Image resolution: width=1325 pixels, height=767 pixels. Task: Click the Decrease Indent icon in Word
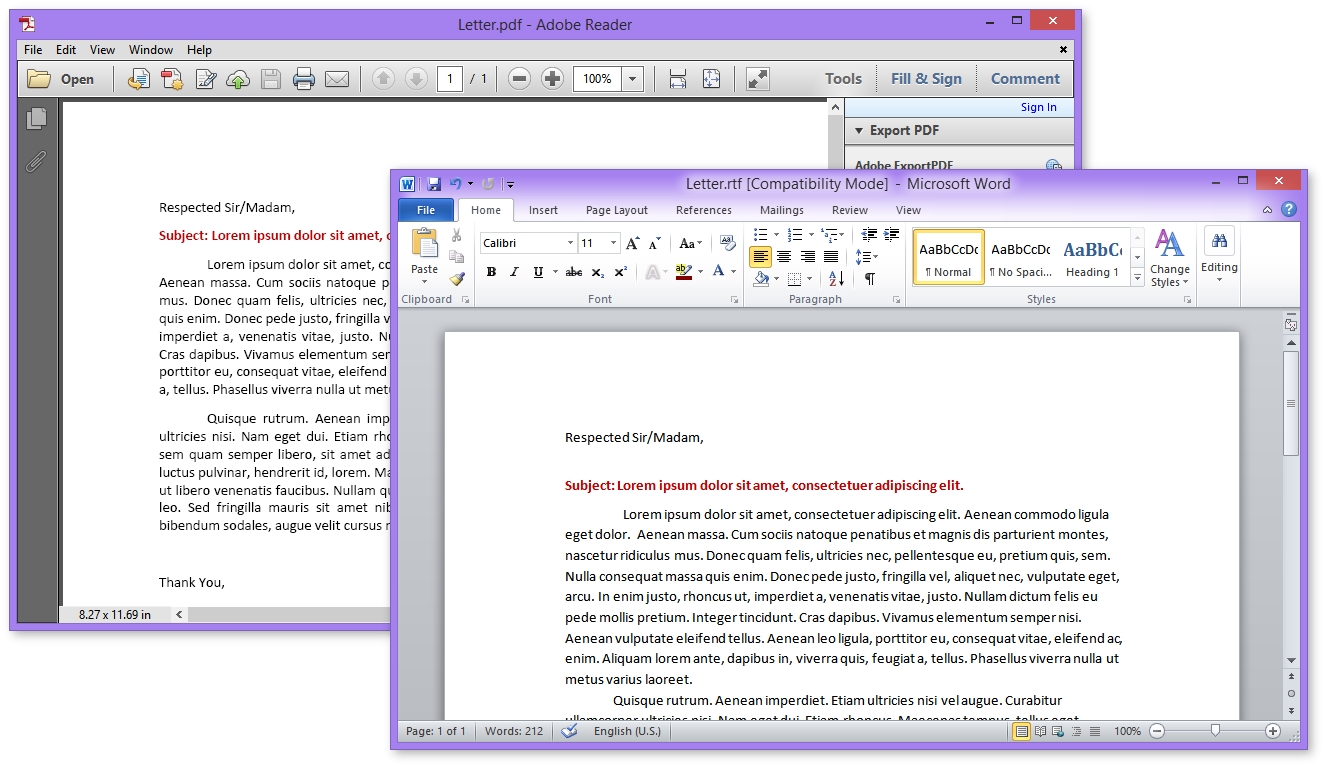tap(869, 235)
